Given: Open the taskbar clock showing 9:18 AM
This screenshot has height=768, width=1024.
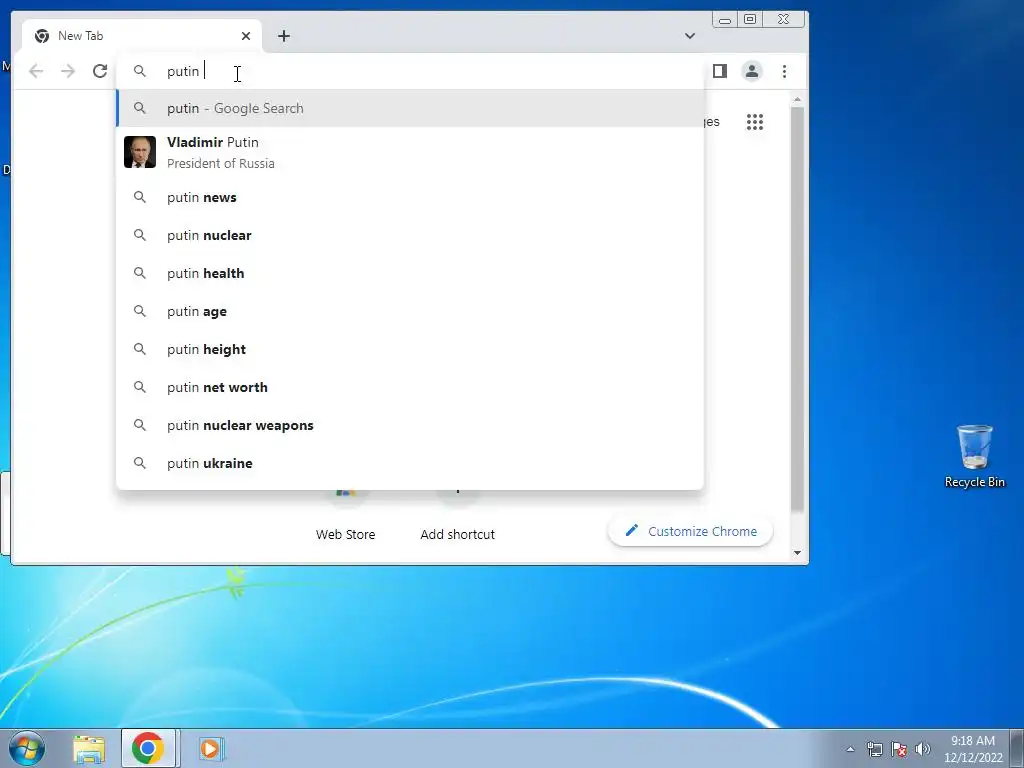Looking at the screenshot, I should click(x=972, y=749).
